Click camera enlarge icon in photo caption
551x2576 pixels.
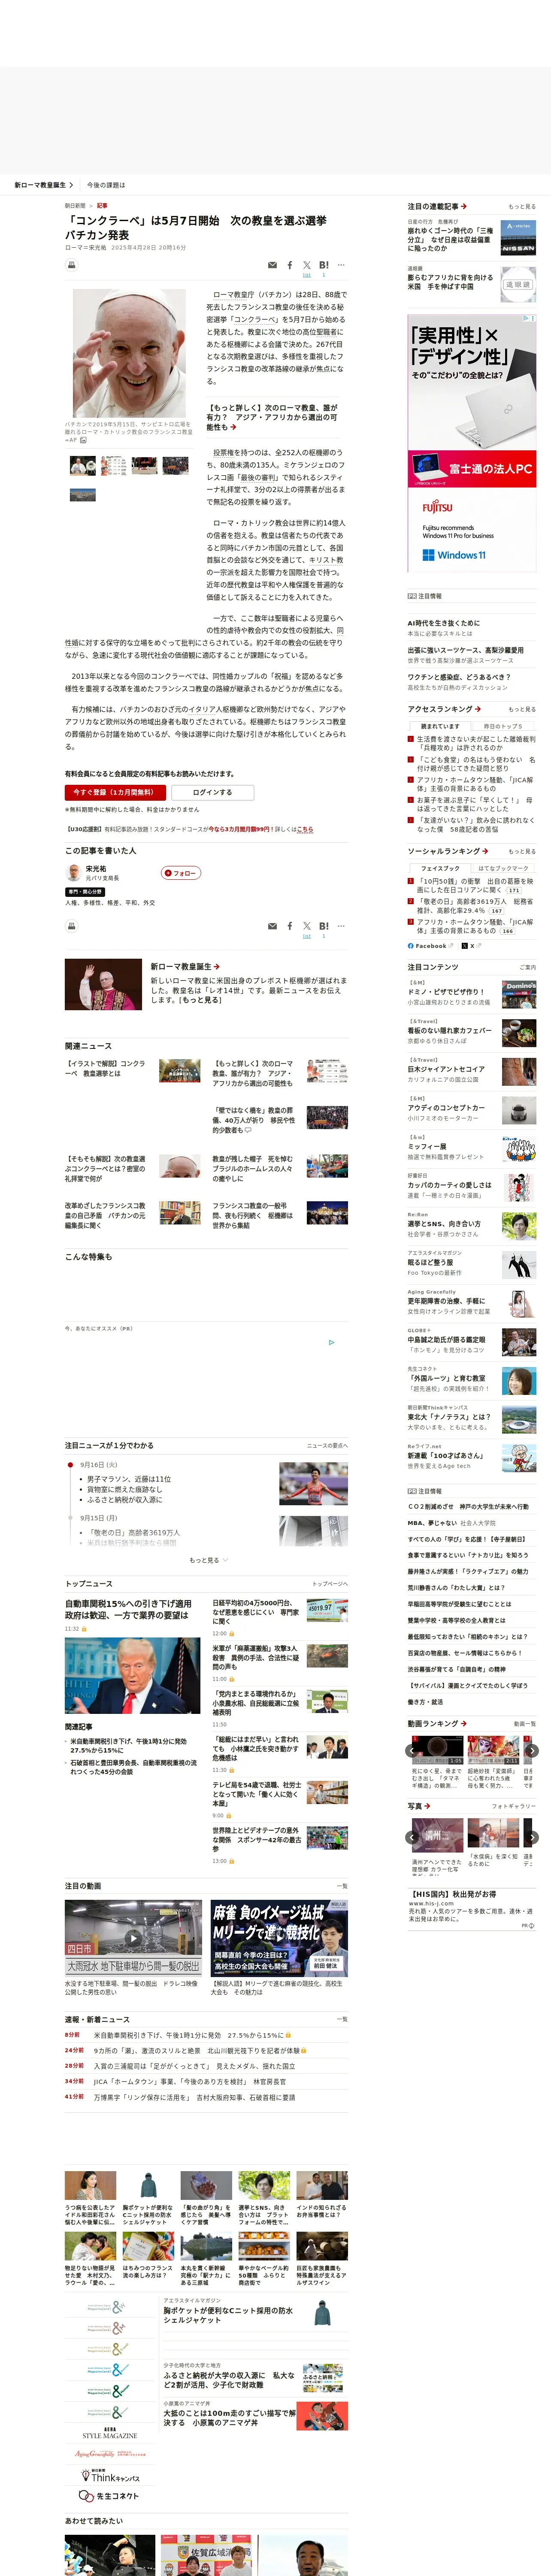83,440
